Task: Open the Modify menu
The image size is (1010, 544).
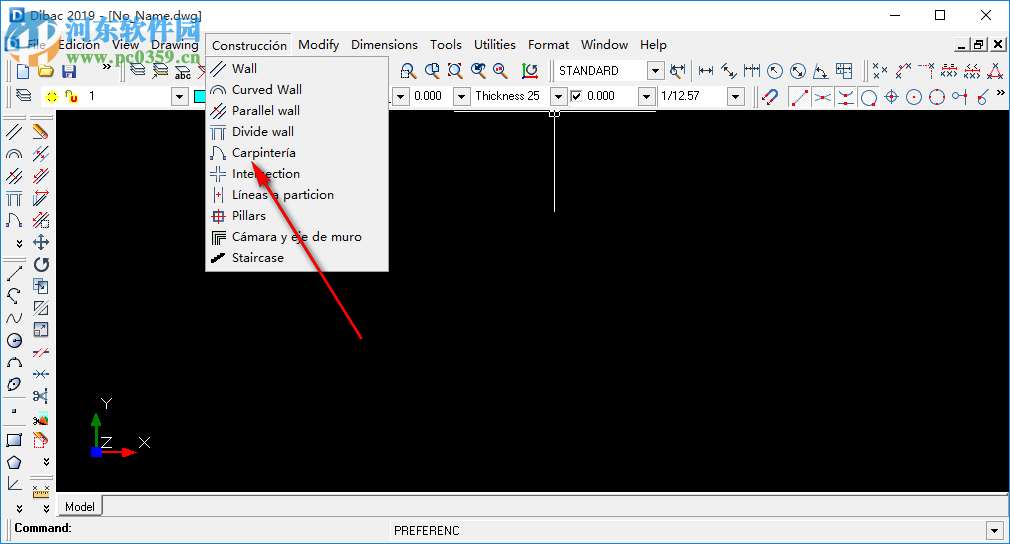Action: (x=318, y=44)
